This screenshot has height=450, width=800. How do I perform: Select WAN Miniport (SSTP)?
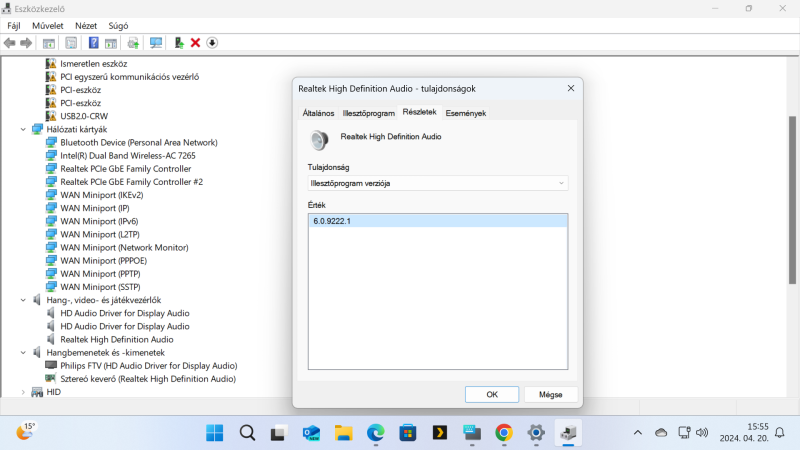click(x=100, y=287)
